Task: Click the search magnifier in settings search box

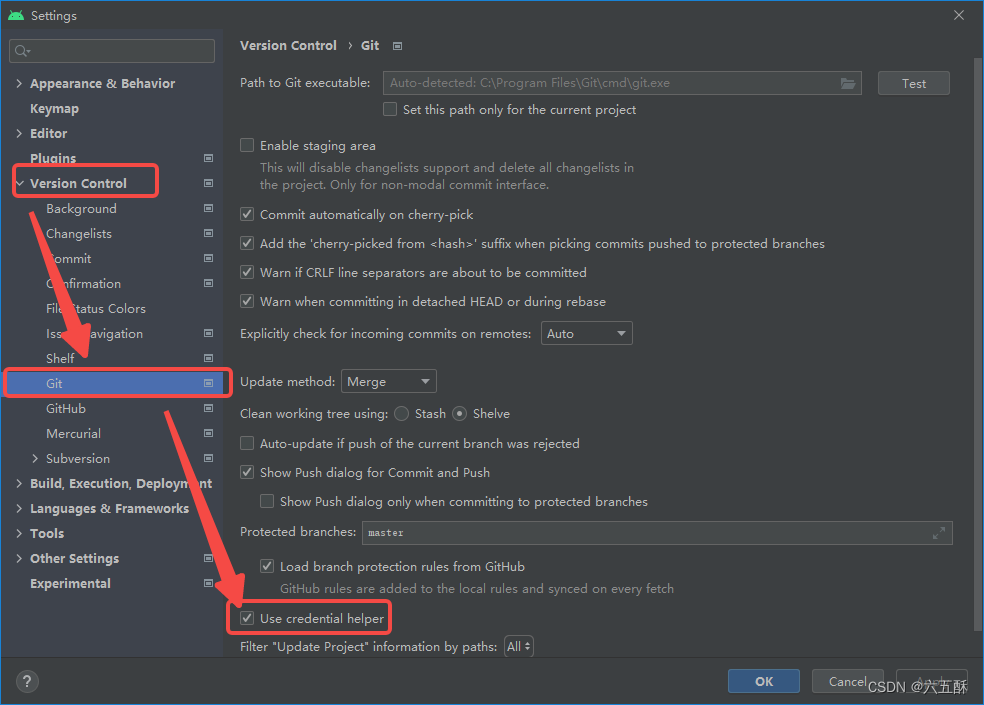Action: [x=21, y=50]
